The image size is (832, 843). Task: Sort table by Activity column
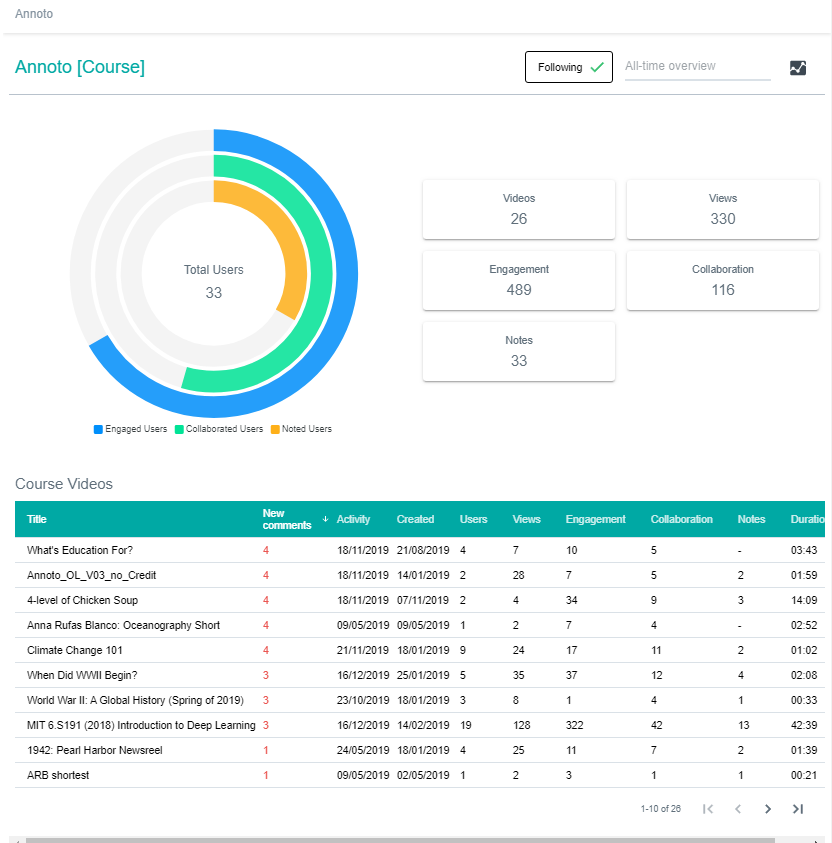(x=353, y=519)
